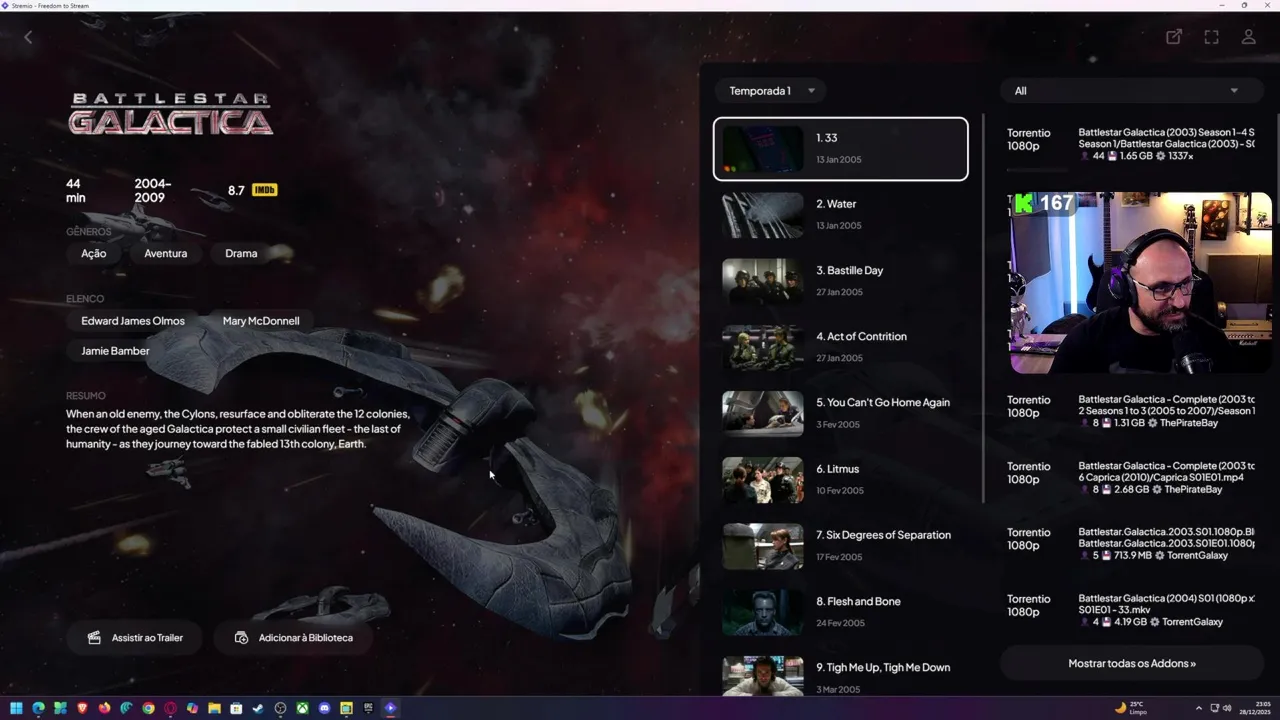Open the Temporada 1 season dropdown
Viewport: 1280px width, 720px height.
pos(770,91)
